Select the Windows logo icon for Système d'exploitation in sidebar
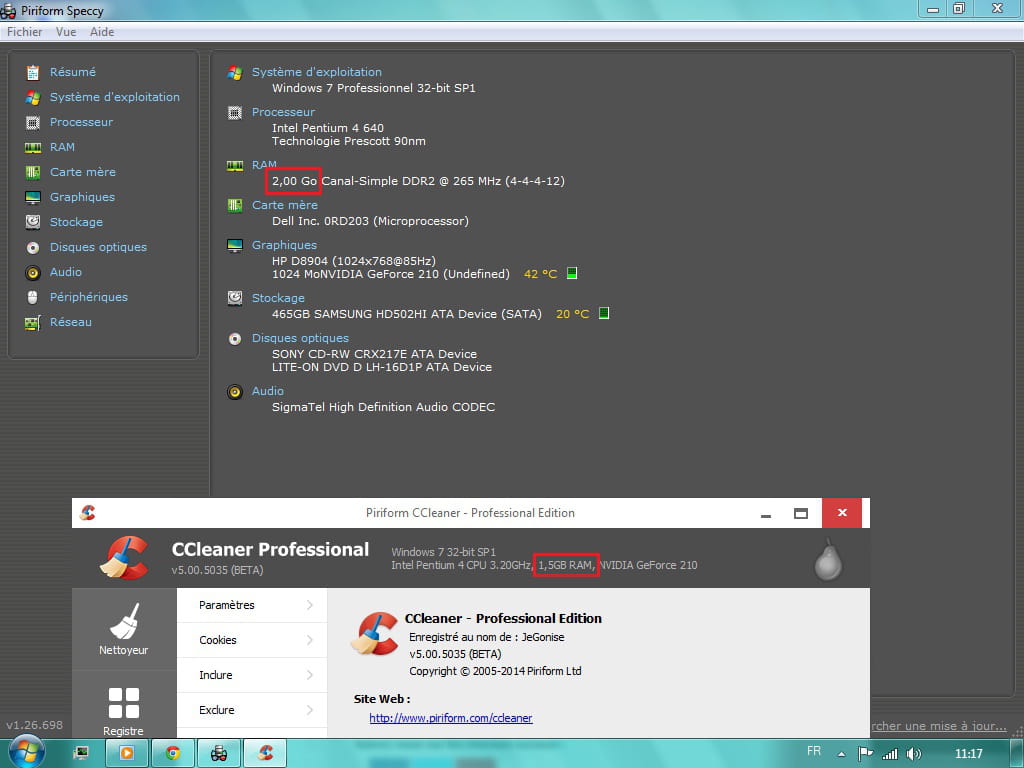 pyautogui.click(x=33, y=97)
